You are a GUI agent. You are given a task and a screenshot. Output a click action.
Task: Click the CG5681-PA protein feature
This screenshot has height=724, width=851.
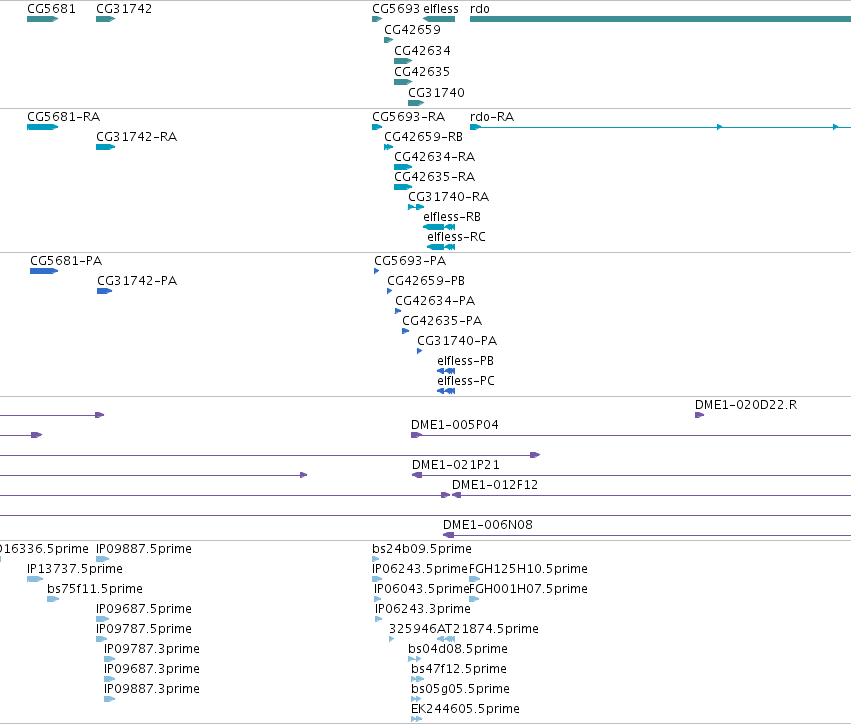[44, 271]
